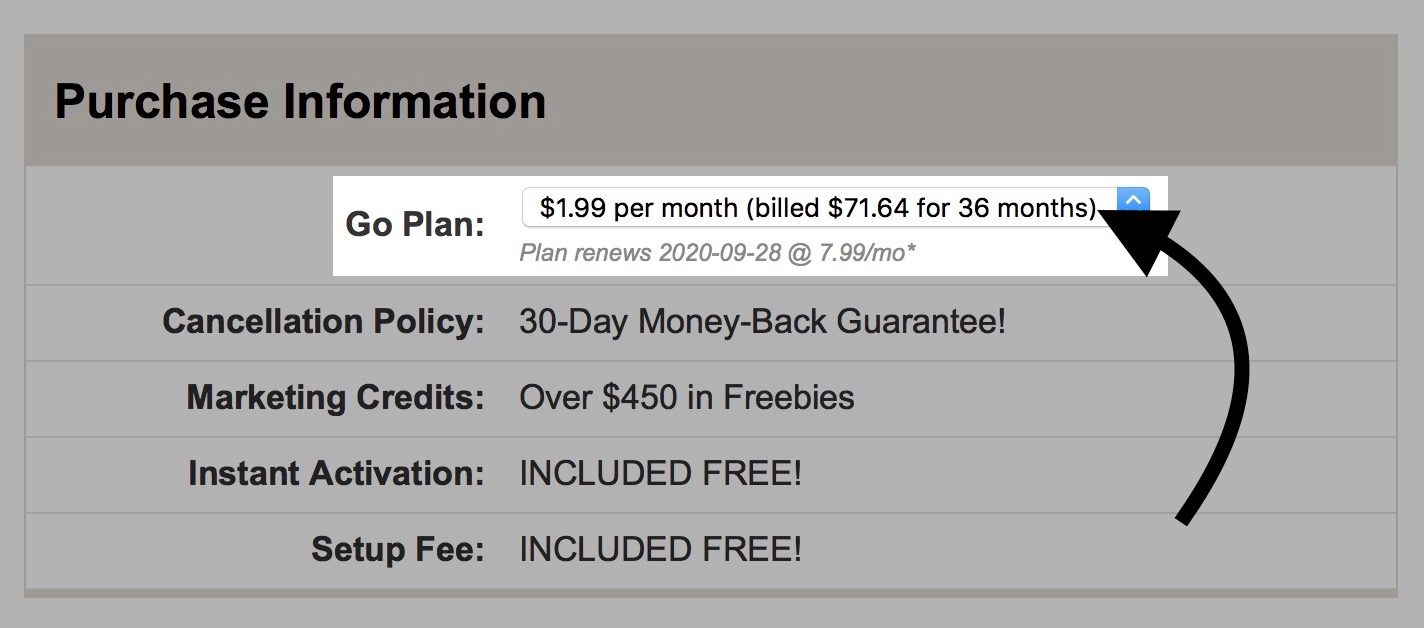This screenshot has height=628, width=1424.
Task: Select the "Instant Activation:" label
Action: pyautogui.click(x=336, y=473)
